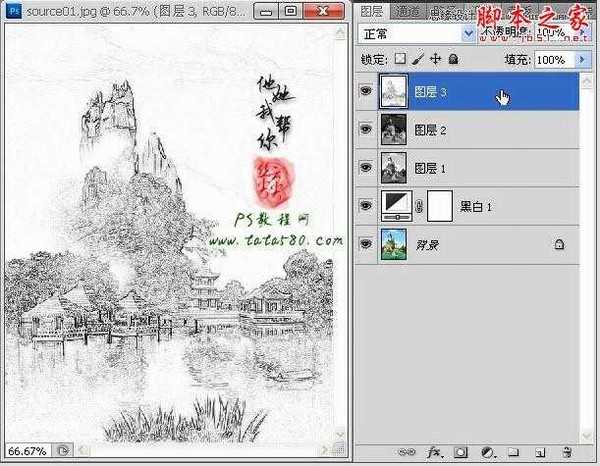Create a new fill or adjustment layer
This screenshot has width=600, height=466.
tap(488, 453)
